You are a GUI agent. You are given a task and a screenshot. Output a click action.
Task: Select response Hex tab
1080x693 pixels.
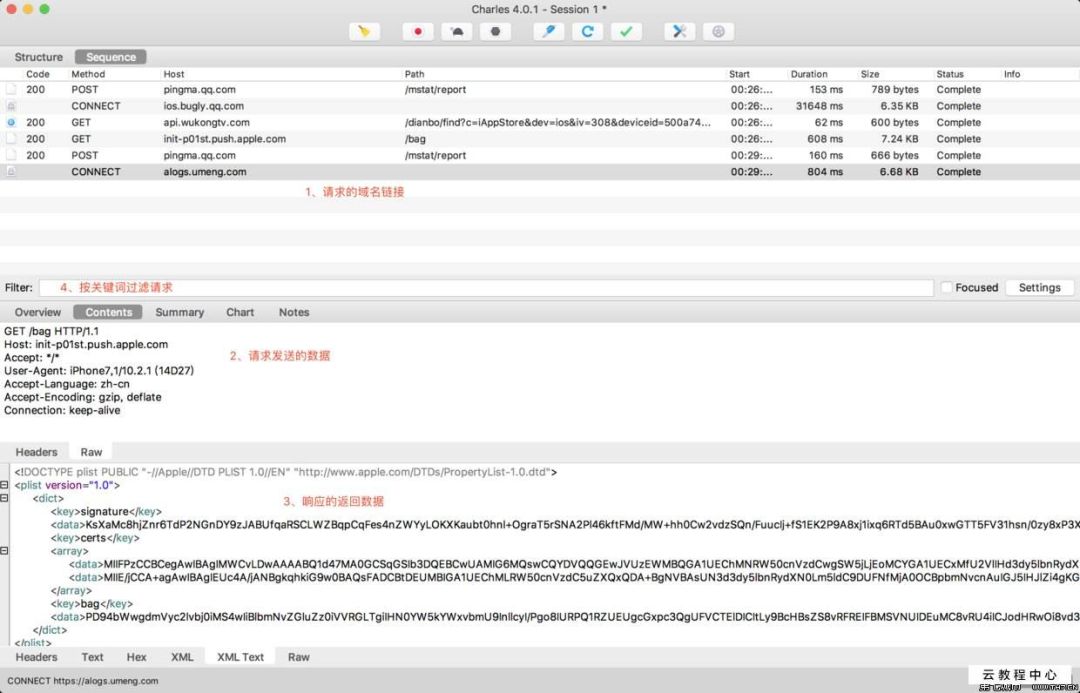136,657
